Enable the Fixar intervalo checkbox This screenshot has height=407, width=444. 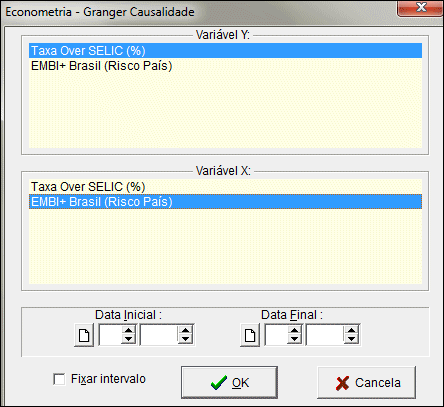(x=59, y=379)
